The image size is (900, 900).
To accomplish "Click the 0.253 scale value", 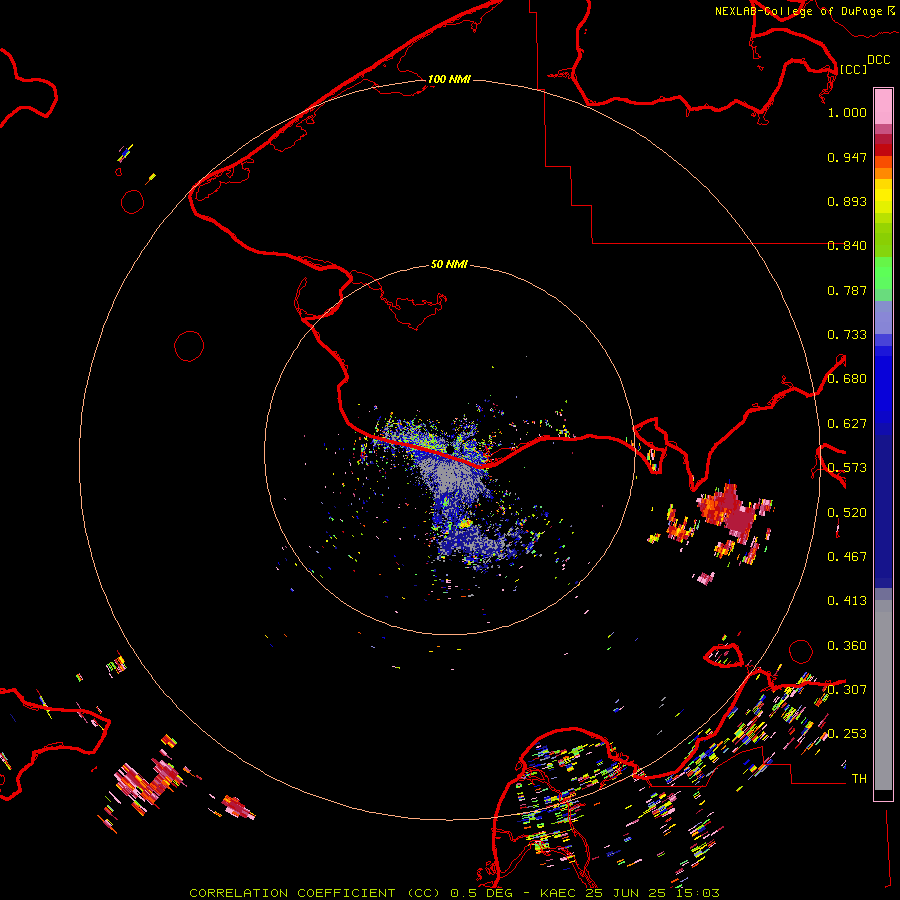I will pyautogui.click(x=847, y=734).
